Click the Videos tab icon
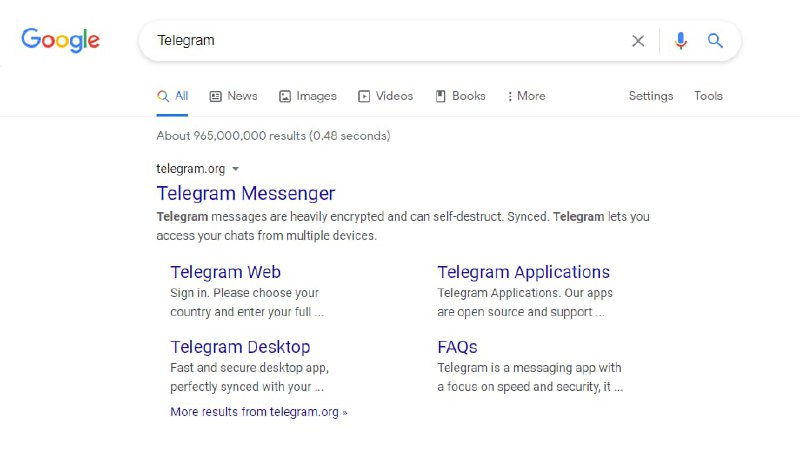800x451 pixels. pyautogui.click(x=364, y=96)
